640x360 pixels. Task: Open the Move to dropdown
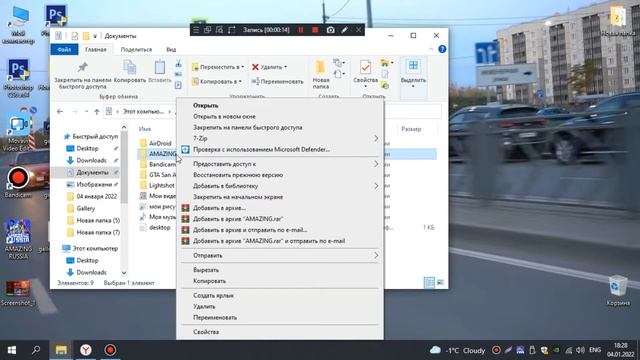(x=218, y=67)
